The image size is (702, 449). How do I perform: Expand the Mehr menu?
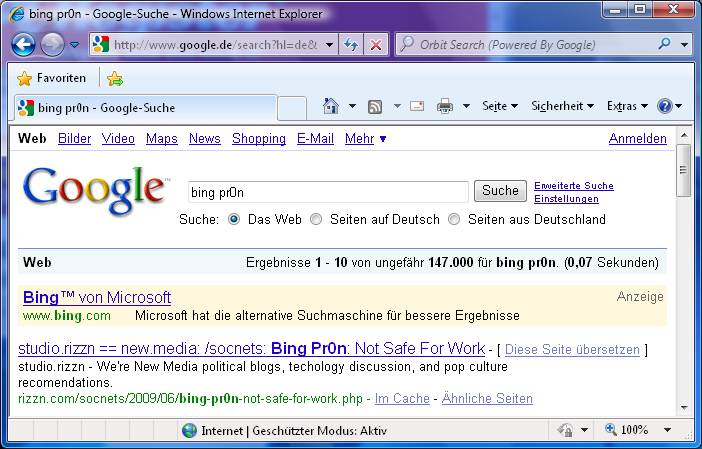tap(365, 138)
